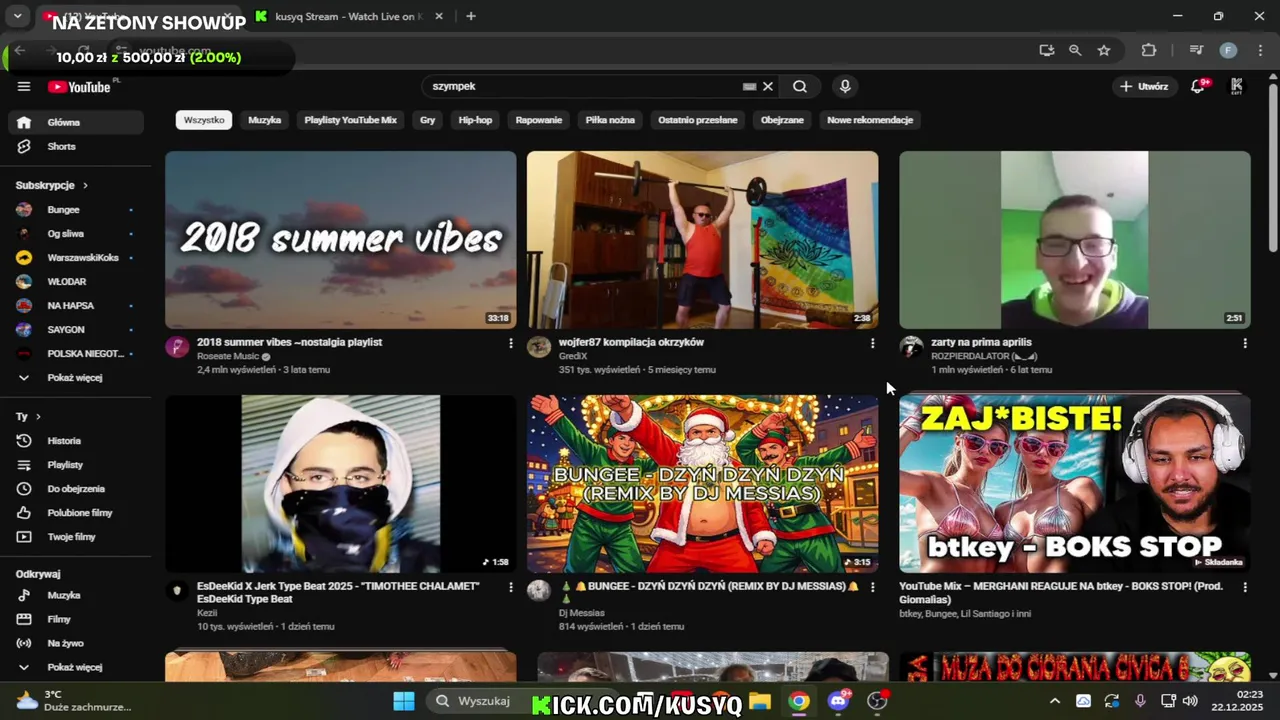Clear the search box with the X icon
This screenshot has width=1280, height=720.
point(768,86)
